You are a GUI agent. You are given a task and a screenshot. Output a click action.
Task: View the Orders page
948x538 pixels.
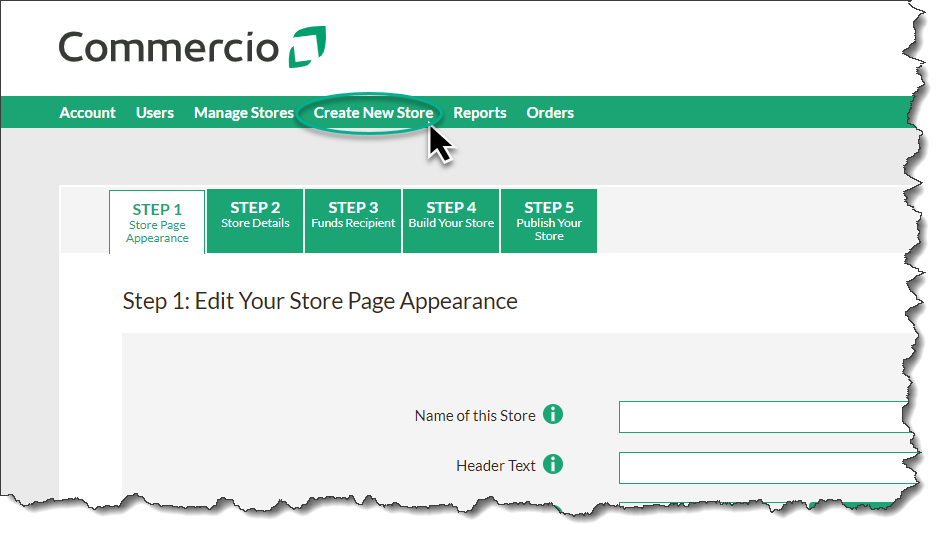click(x=550, y=112)
